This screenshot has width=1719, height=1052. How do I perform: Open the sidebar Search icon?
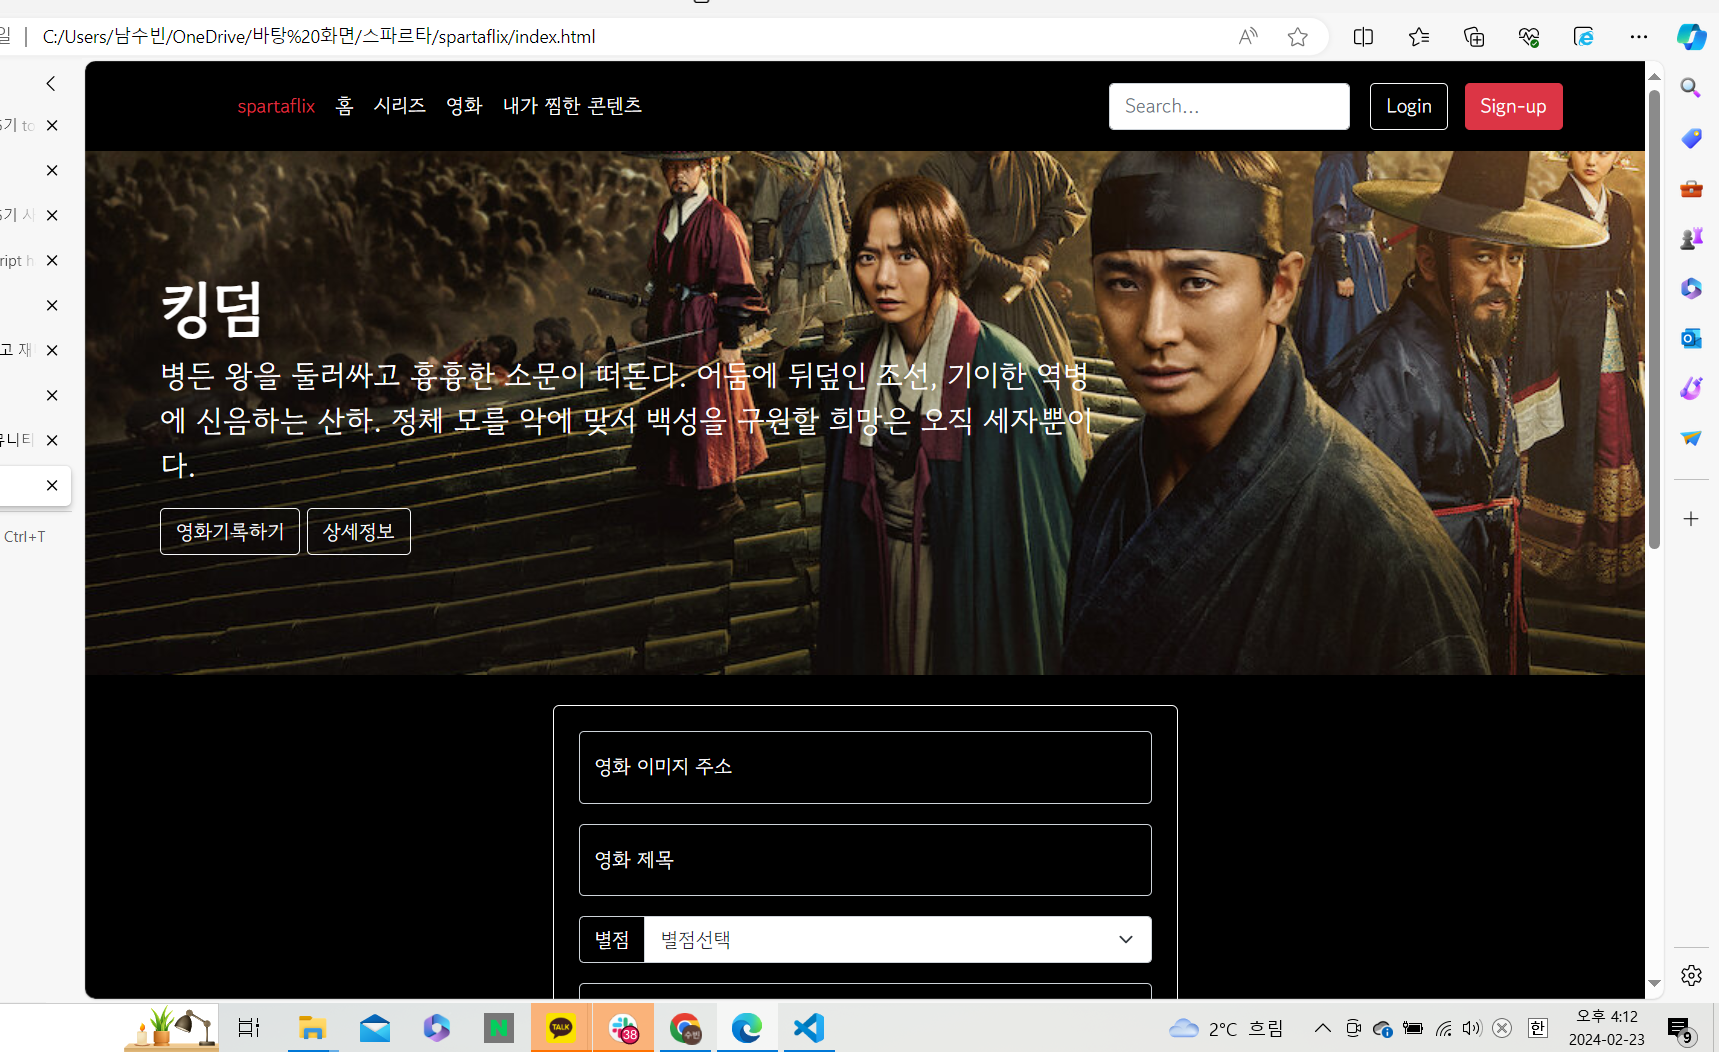click(x=1691, y=88)
